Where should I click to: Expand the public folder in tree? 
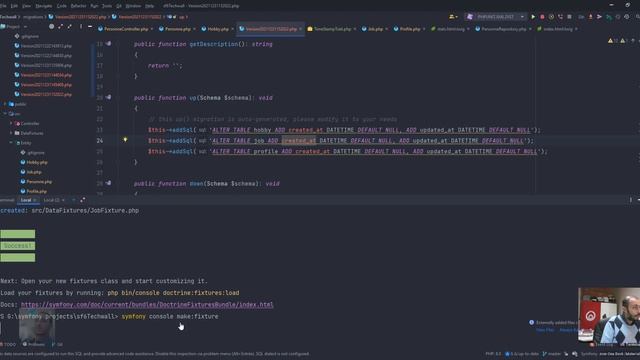(x=5, y=104)
